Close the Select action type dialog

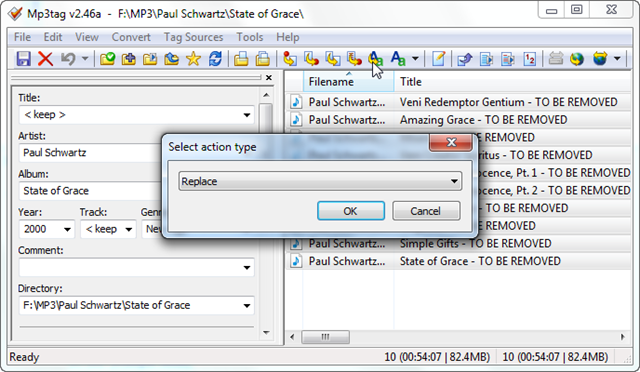pos(451,142)
